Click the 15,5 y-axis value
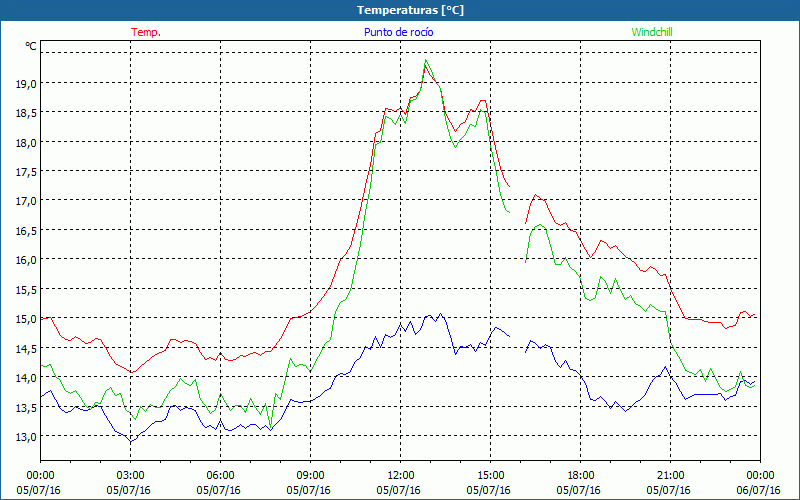Image resolution: width=800 pixels, height=500 pixels. tap(26, 289)
